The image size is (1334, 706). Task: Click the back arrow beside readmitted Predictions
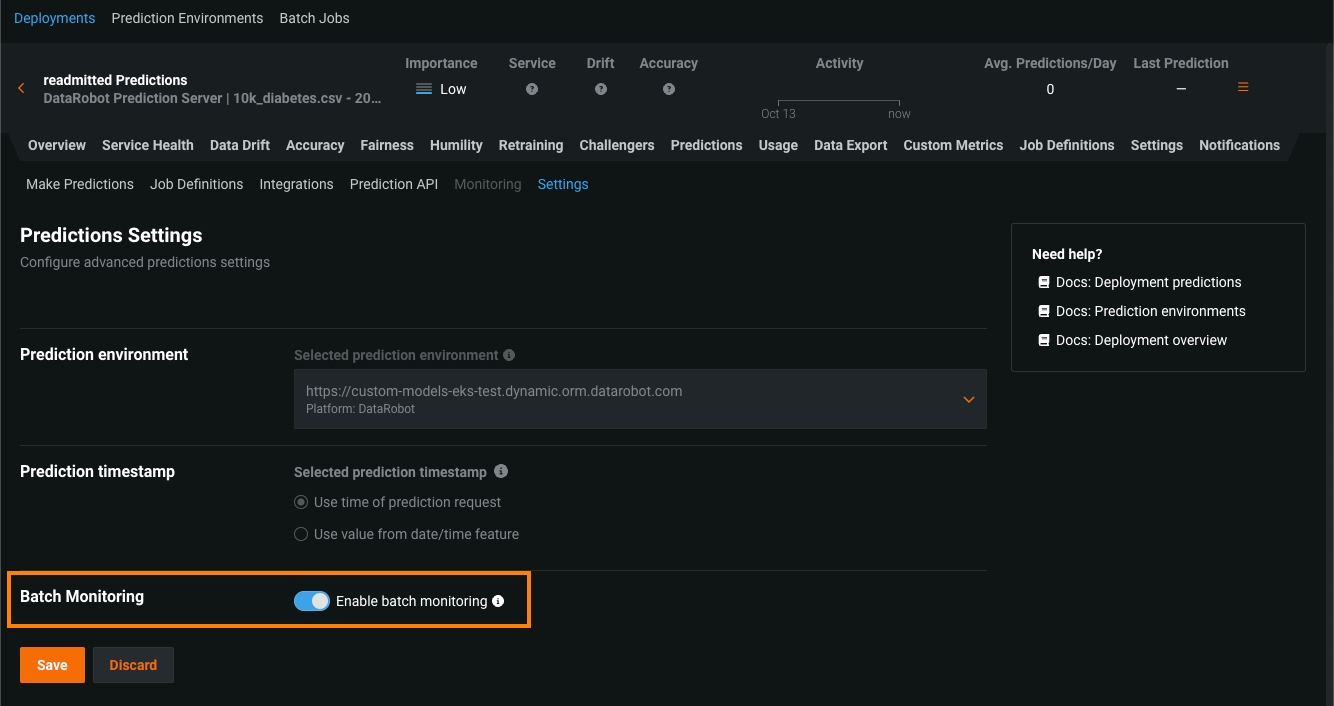(21, 89)
